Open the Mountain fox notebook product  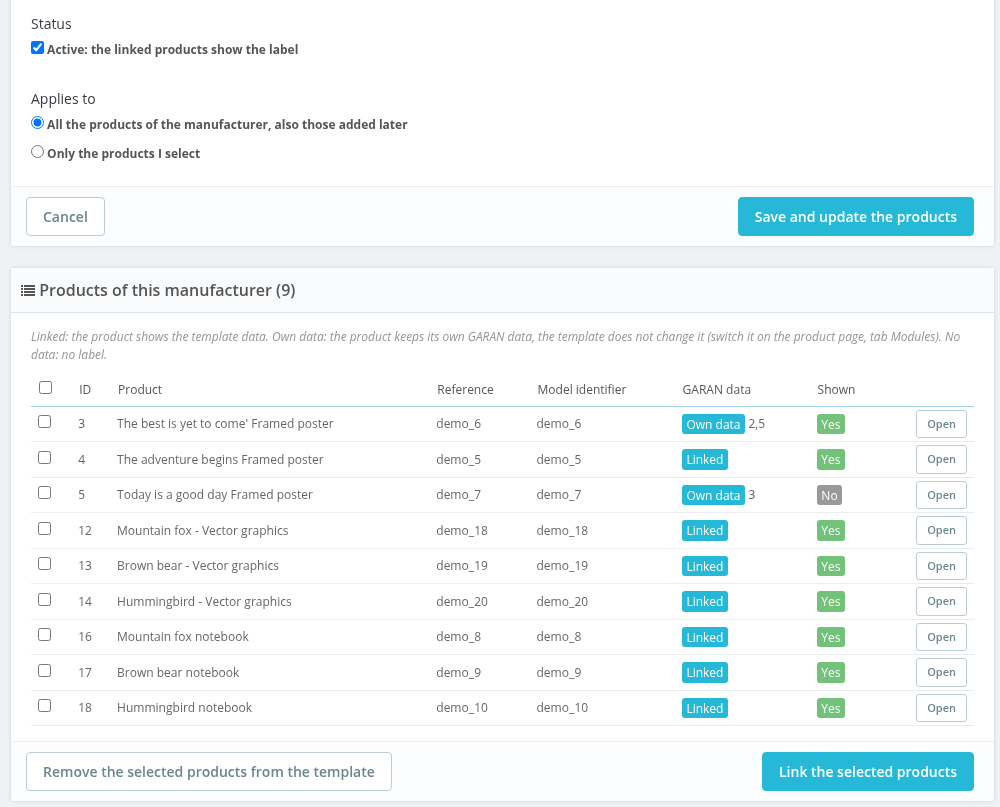point(941,637)
